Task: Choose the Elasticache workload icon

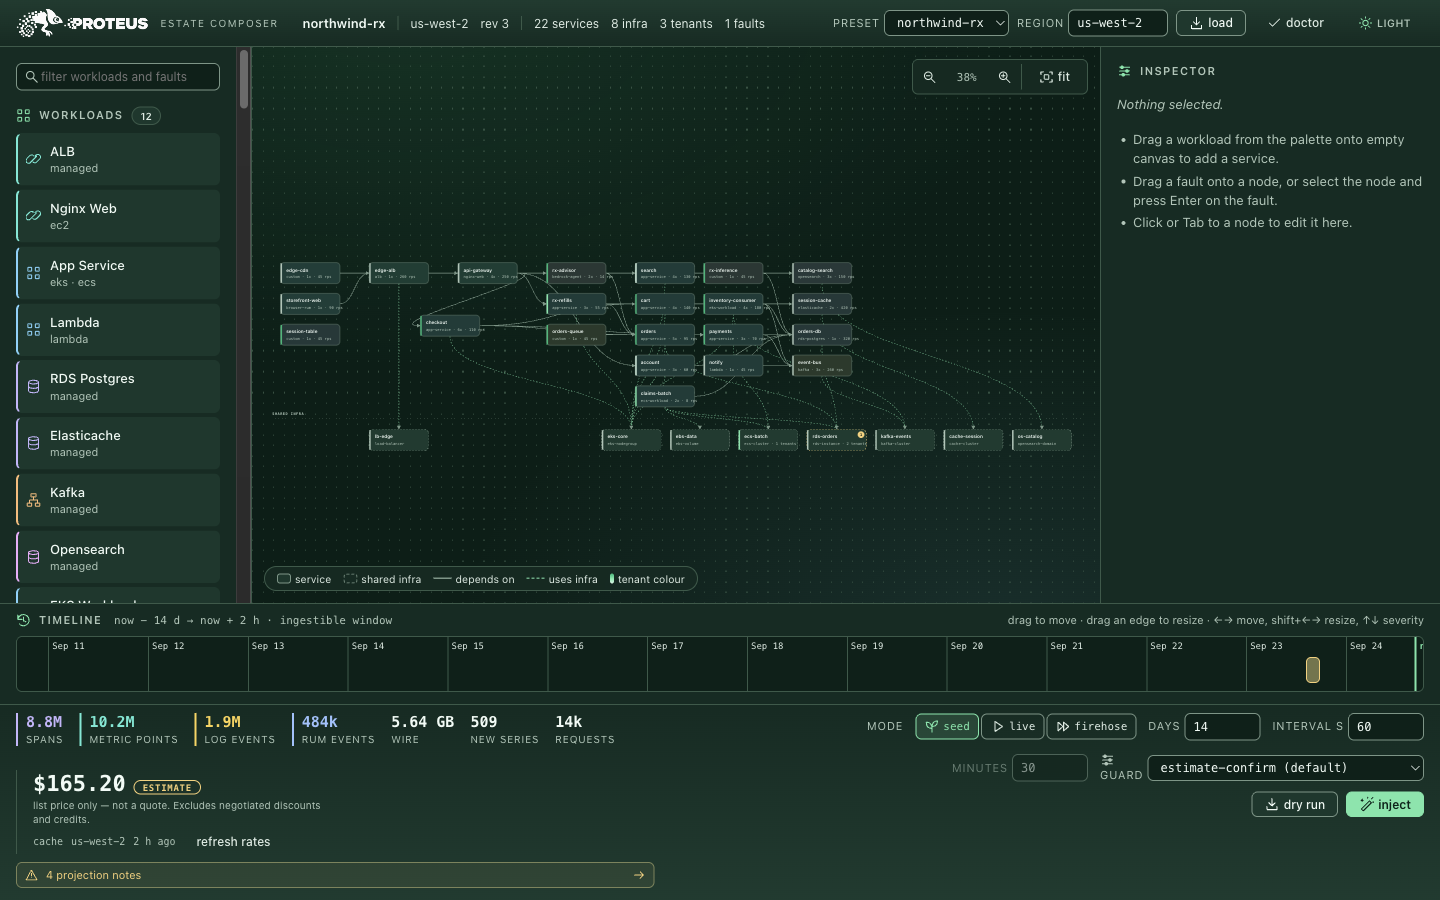Action: click(x=33, y=443)
